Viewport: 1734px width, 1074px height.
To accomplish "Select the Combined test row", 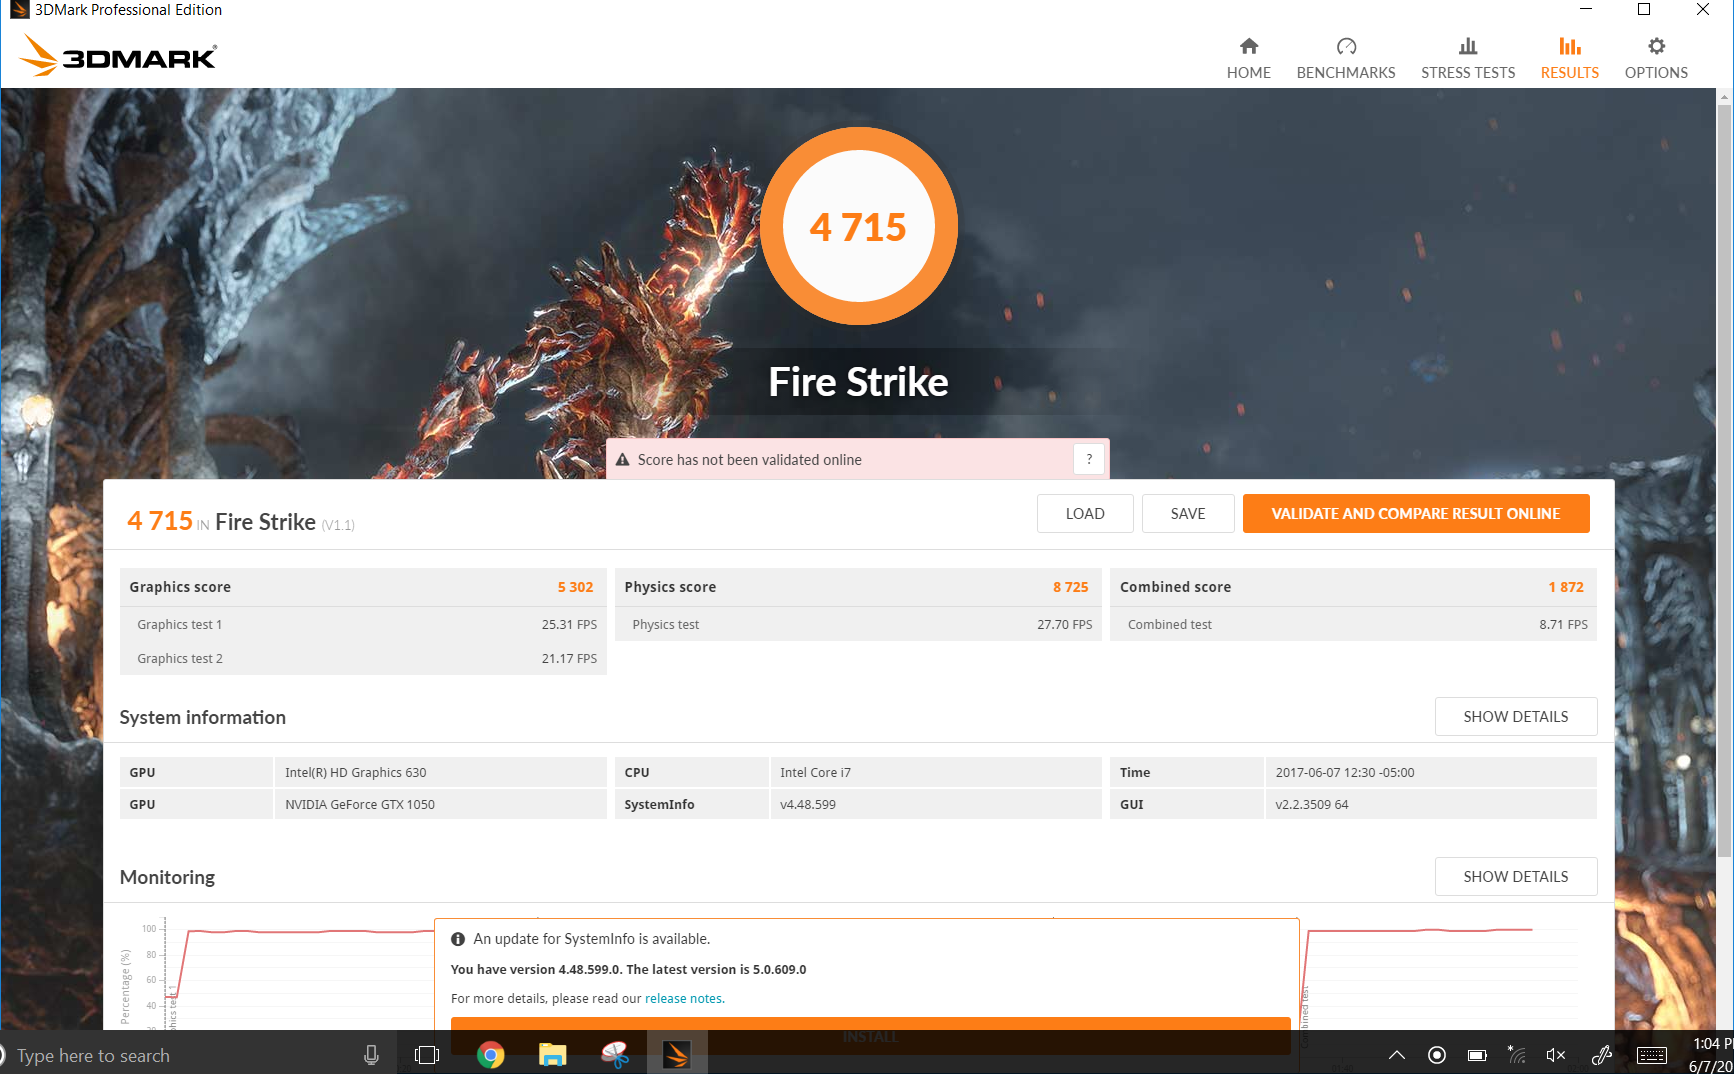I will (1353, 624).
